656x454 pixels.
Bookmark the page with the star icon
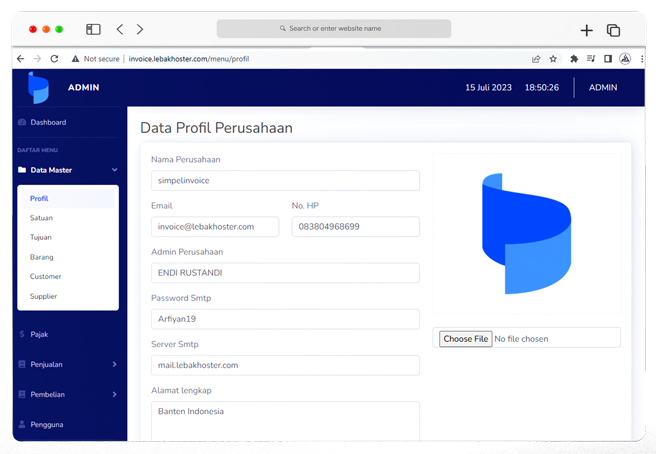coord(553,59)
